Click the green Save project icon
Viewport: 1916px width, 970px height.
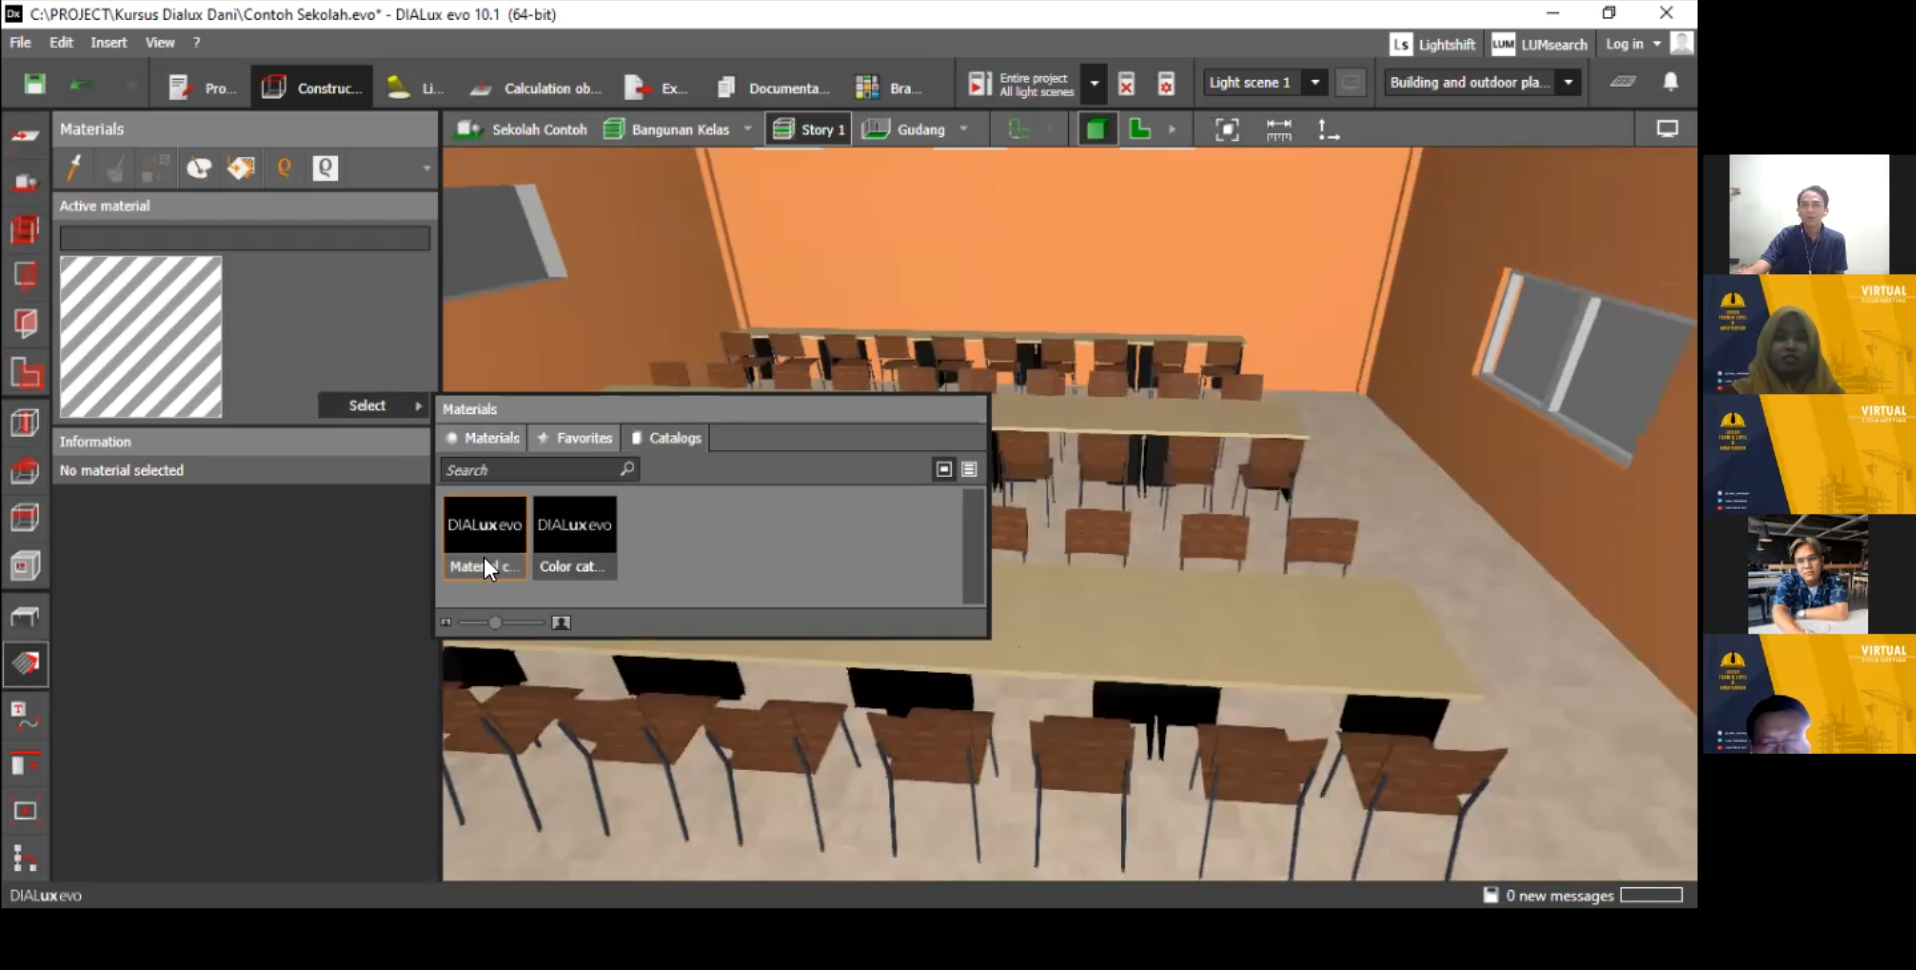[35, 84]
